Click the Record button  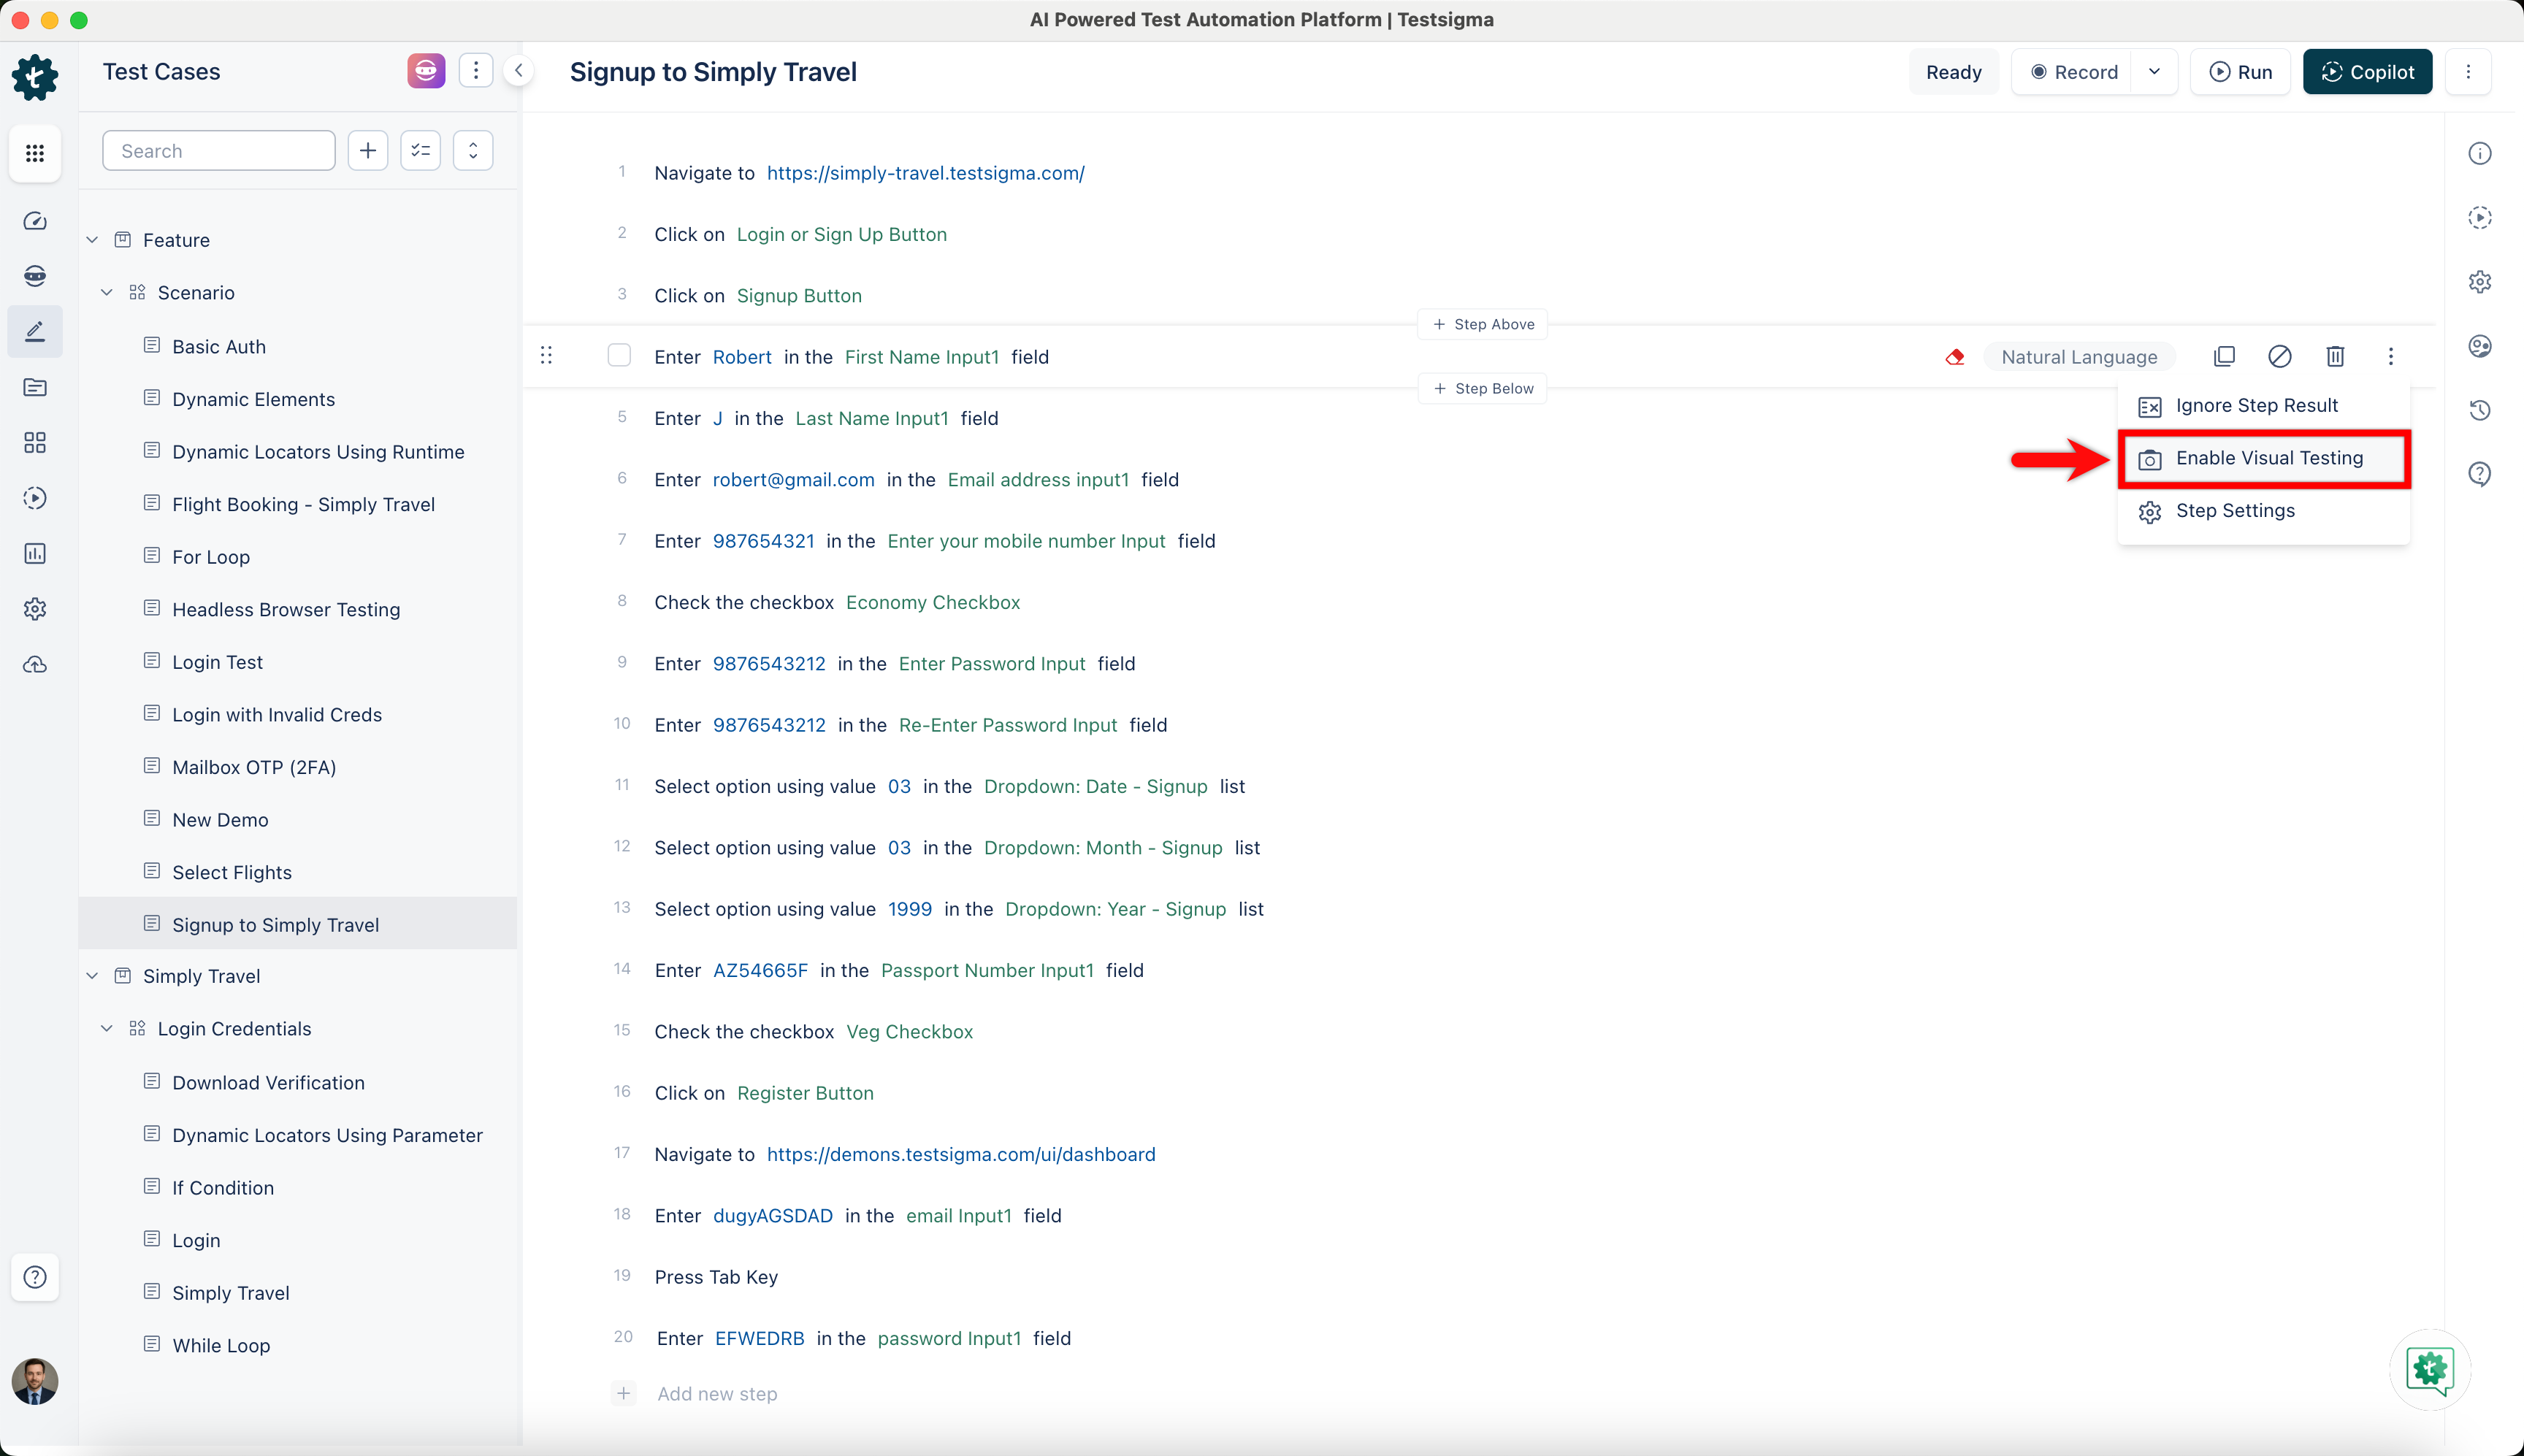[x=2074, y=72]
